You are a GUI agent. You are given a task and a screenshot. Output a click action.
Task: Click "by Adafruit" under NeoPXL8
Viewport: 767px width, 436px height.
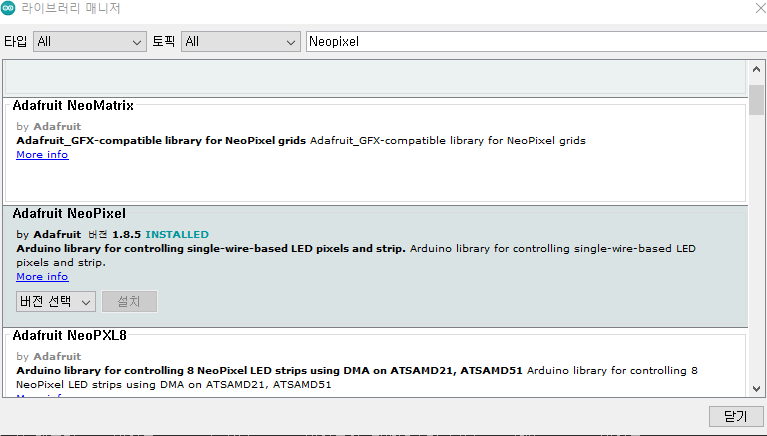pyautogui.click(x=48, y=356)
